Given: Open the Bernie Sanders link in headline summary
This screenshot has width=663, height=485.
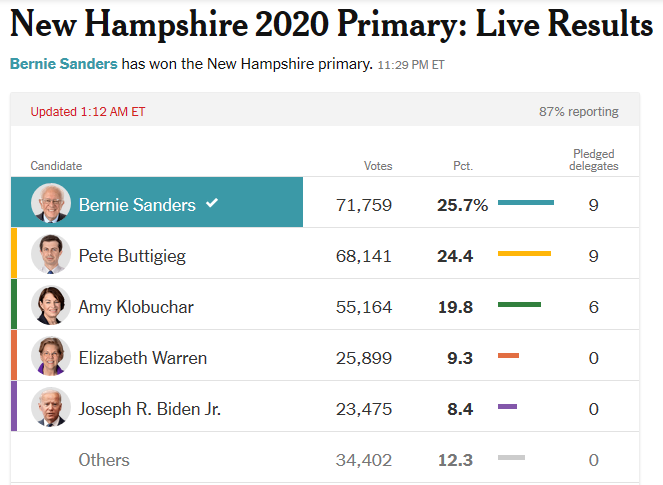Looking at the screenshot, I should [x=64, y=64].
